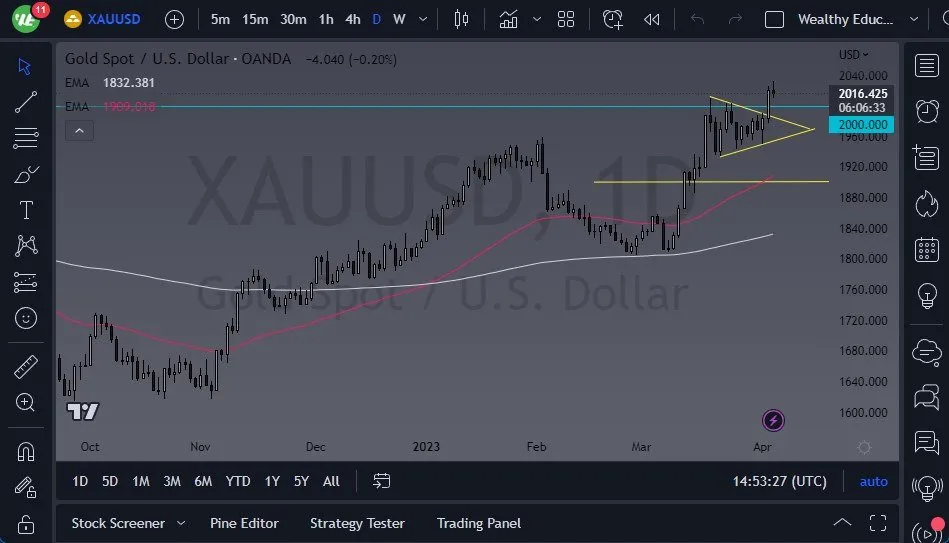
Task: Open the Pine Editor tab
Action: tap(244, 523)
